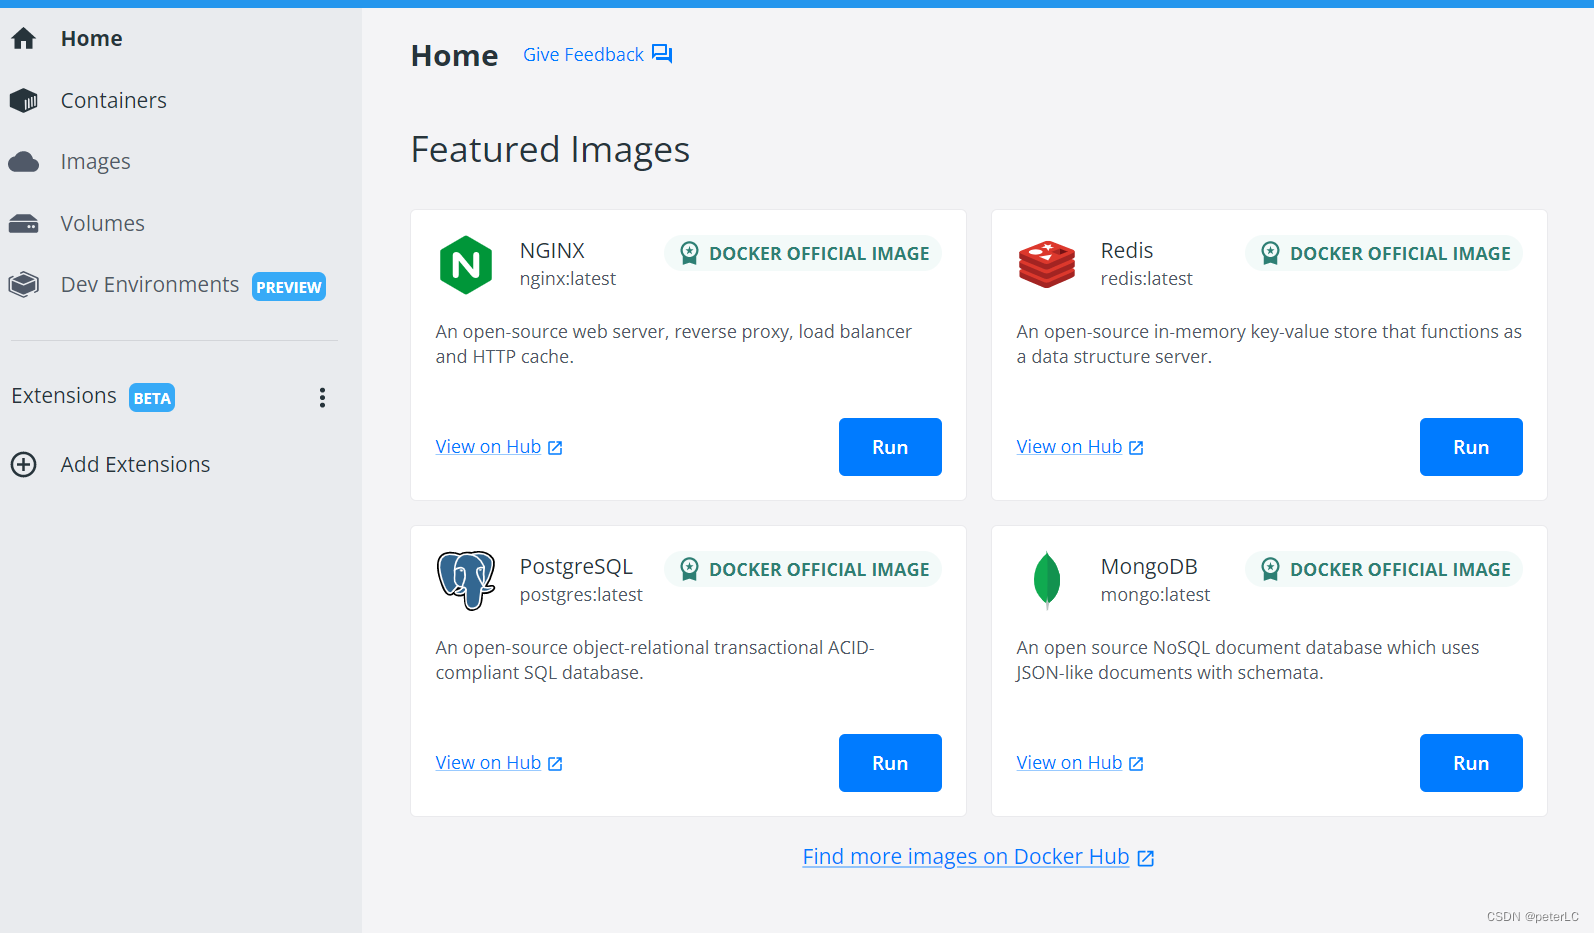Click external link icon beside MongoDB View on Hub
1594x933 pixels.
tap(1136, 764)
